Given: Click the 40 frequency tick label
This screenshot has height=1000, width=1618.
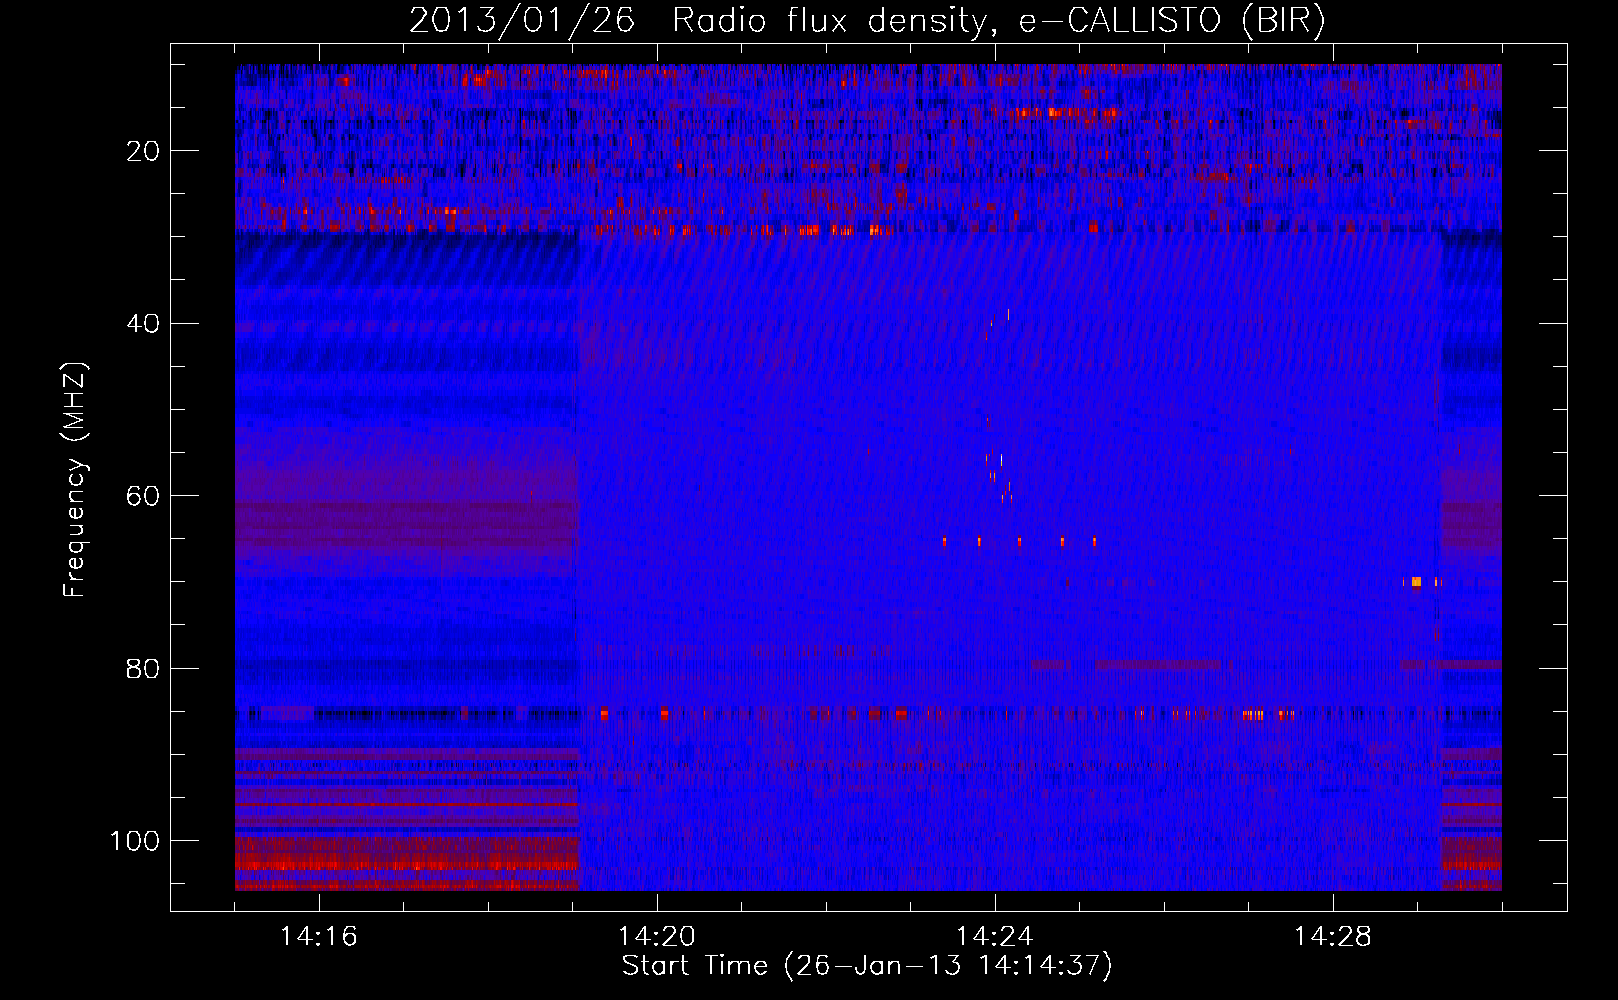Looking at the screenshot, I should tap(144, 324).
